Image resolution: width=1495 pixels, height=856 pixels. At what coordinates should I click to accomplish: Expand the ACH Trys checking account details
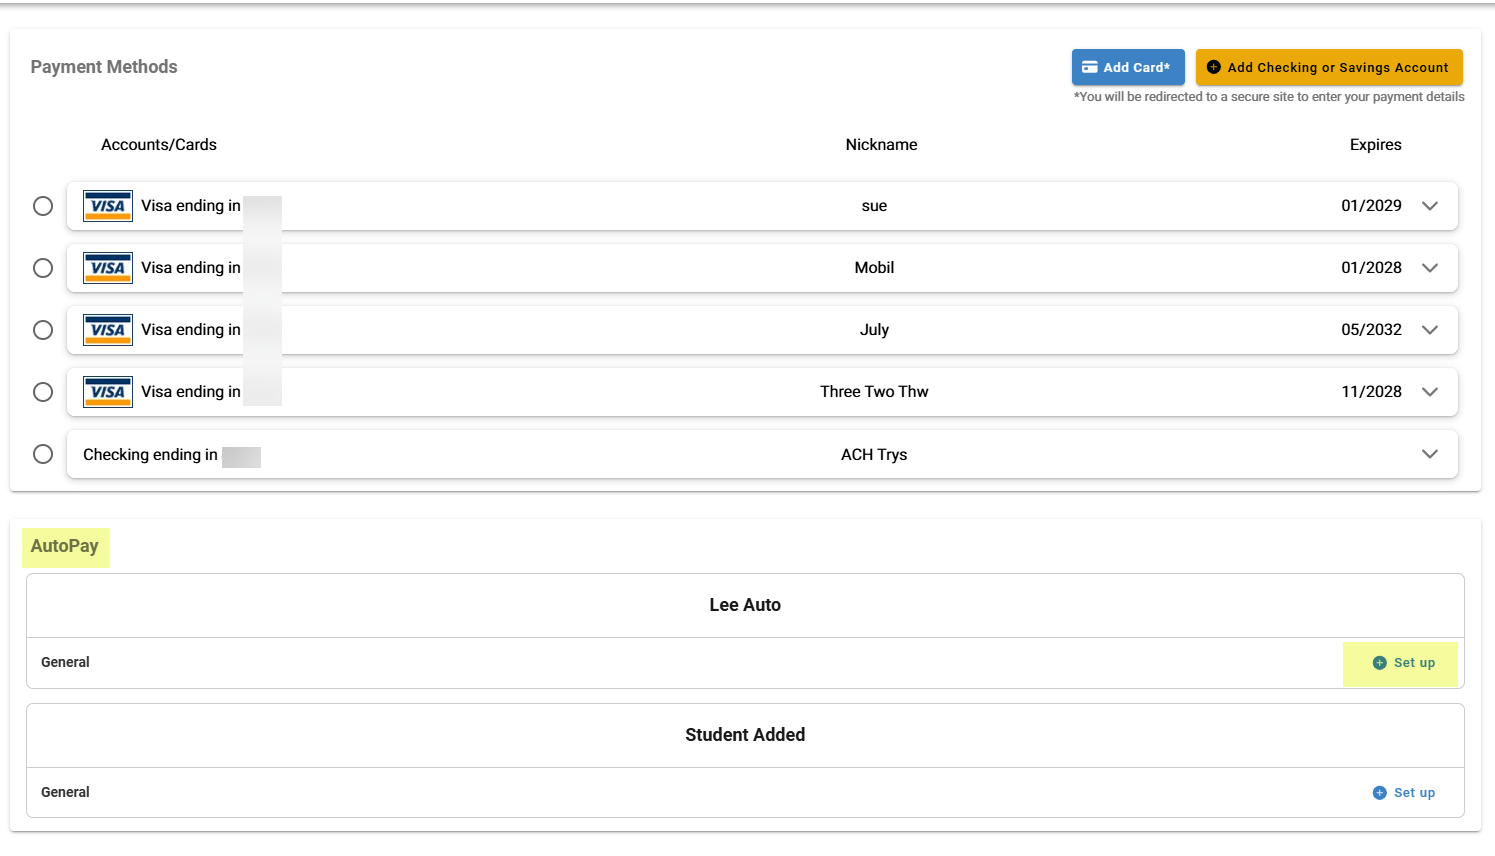coord(1429,454)
